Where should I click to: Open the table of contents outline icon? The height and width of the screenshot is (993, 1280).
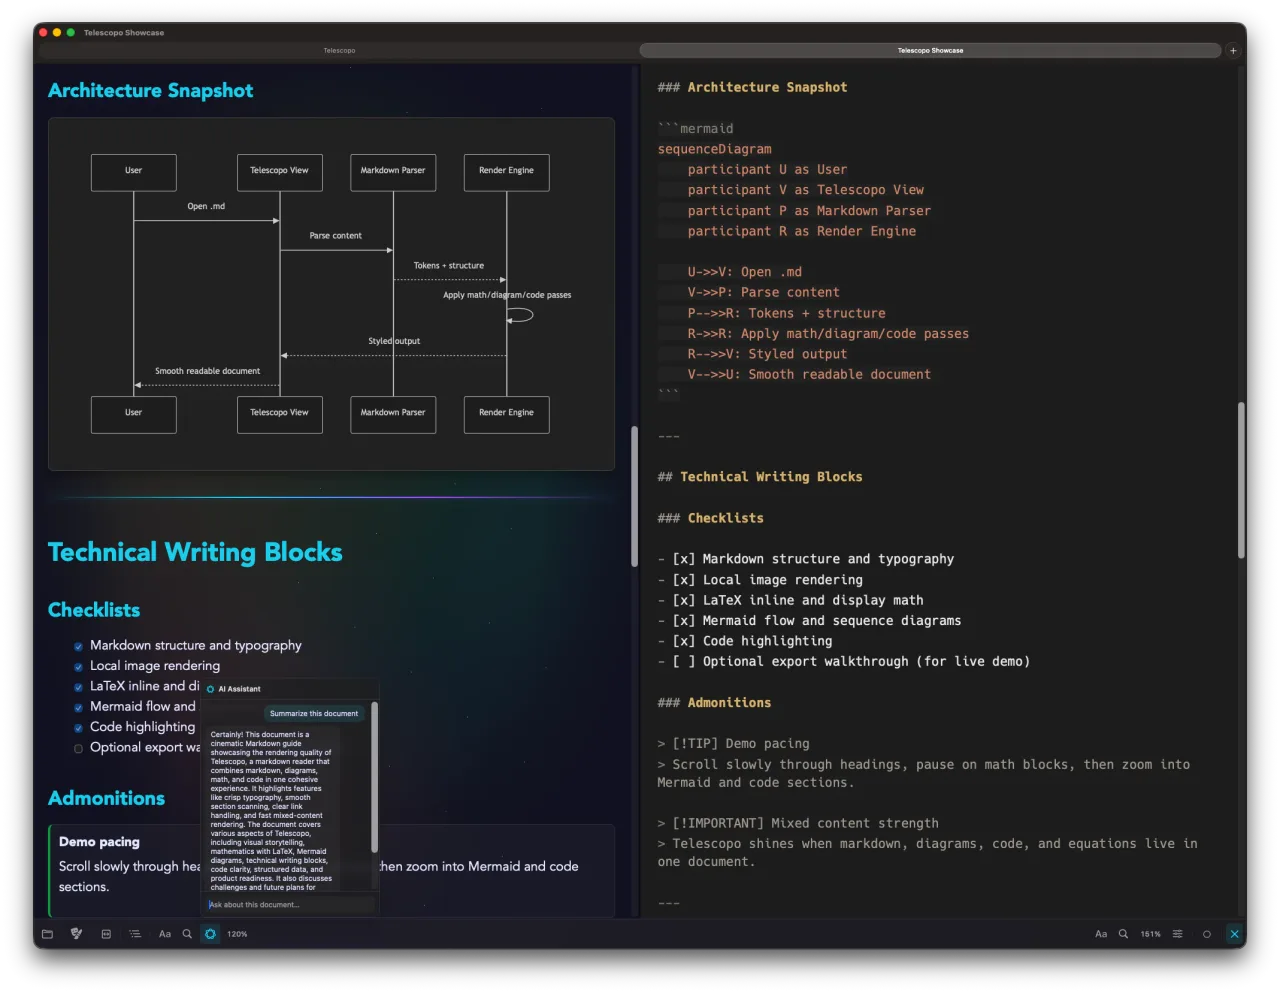135,934
